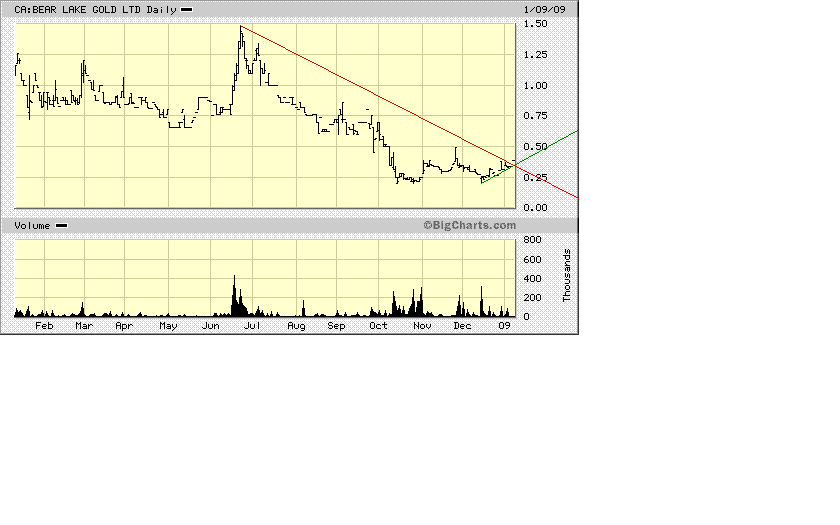Click the late-June price peak at red trendline start
The image size is (840, 525).
point(241,26)
